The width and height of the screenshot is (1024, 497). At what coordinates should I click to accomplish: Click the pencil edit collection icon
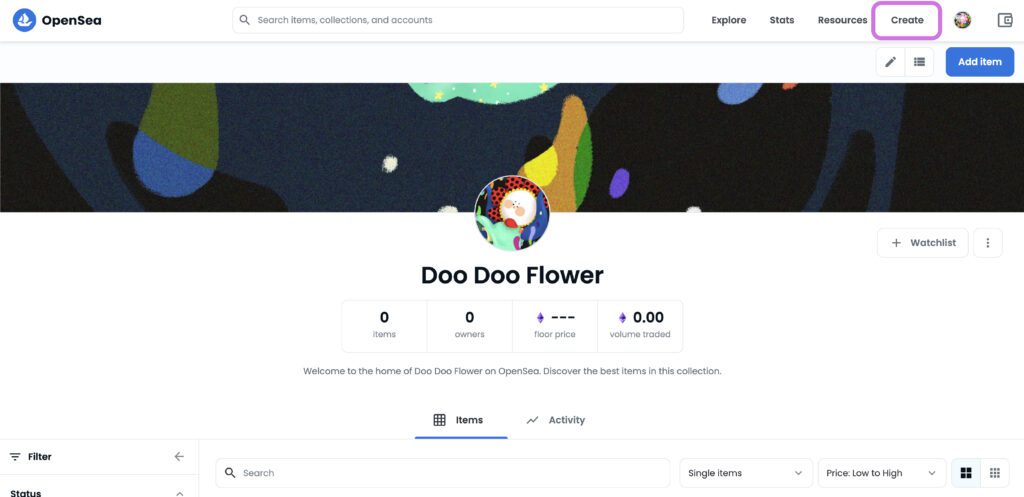(x=890, y=62)
